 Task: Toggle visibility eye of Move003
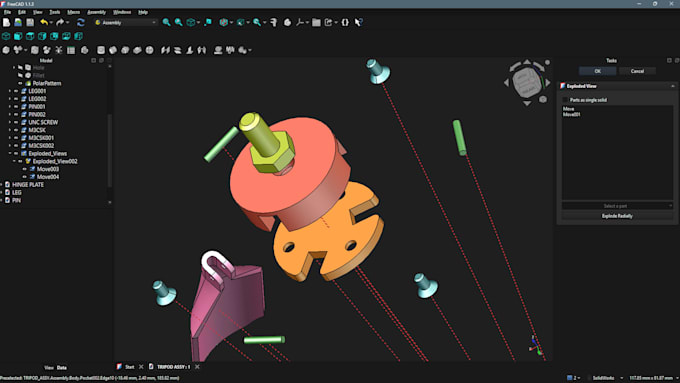25,169
